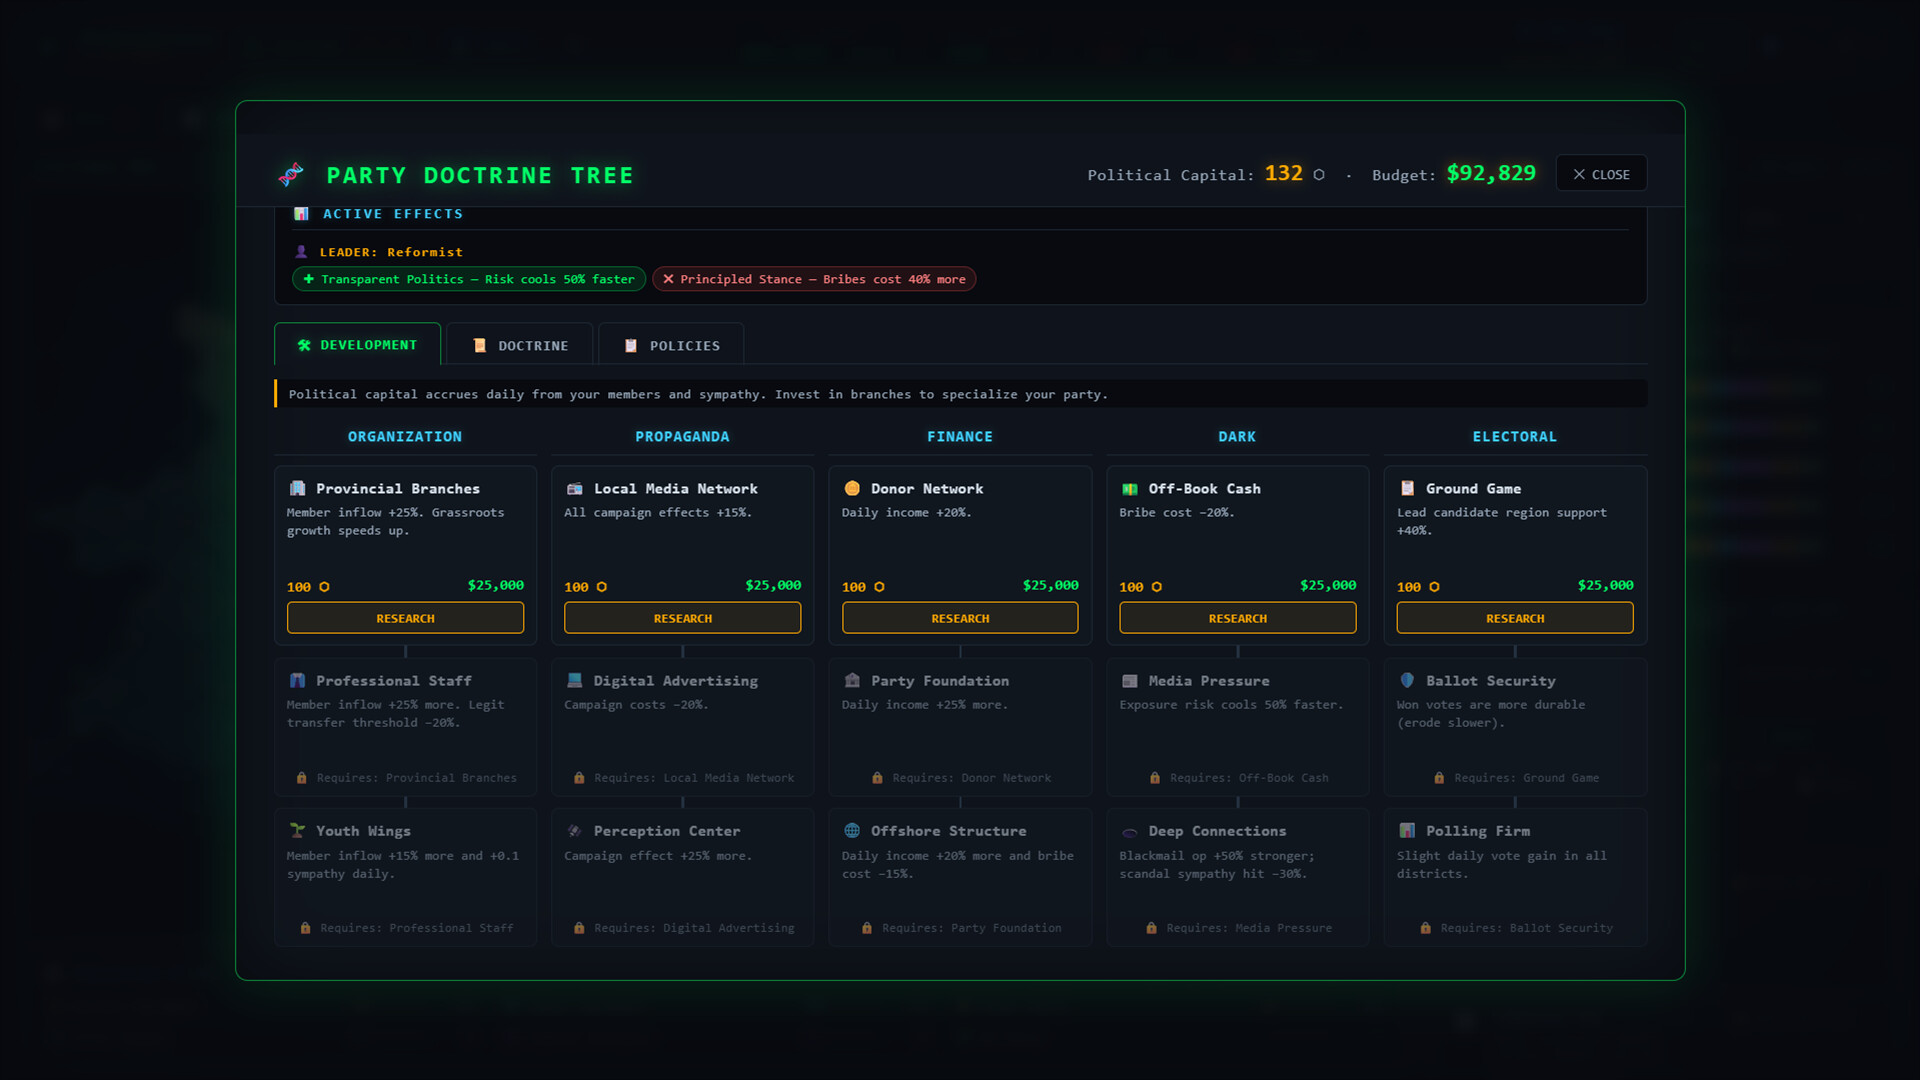The image size is (1920, 1080).
Task: Click the Perception Center card title
Action: [667, 831]
